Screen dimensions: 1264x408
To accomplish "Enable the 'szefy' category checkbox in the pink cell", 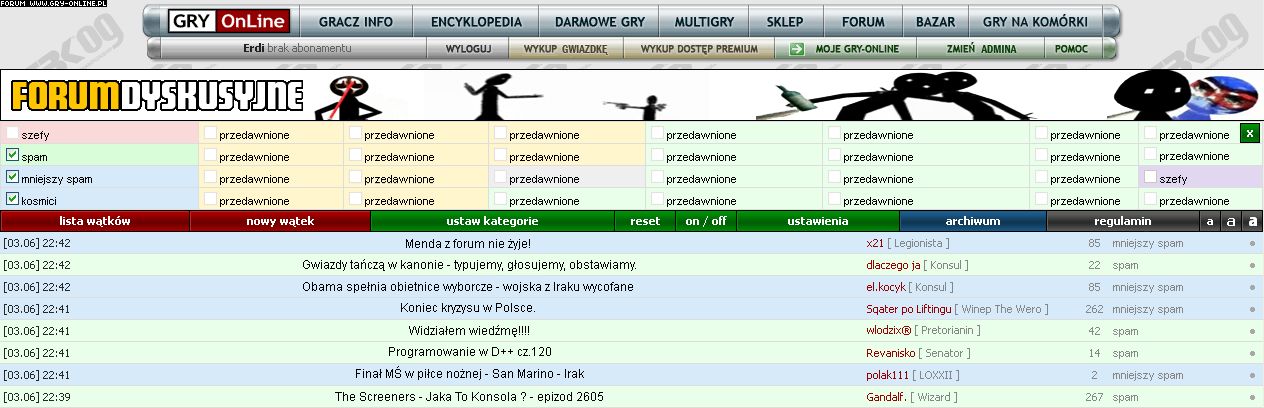I will (x=12, y=134).
